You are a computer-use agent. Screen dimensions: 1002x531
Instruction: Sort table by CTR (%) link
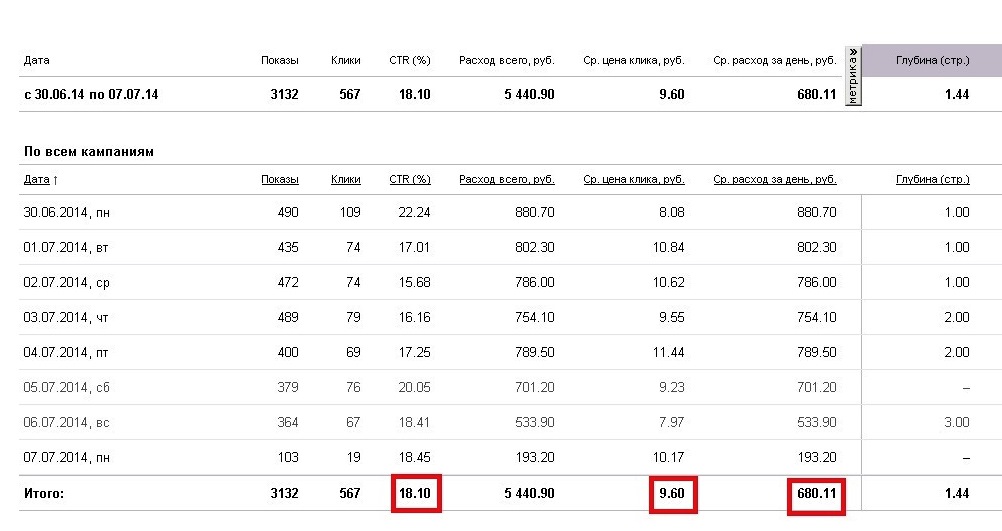point(409,180)
